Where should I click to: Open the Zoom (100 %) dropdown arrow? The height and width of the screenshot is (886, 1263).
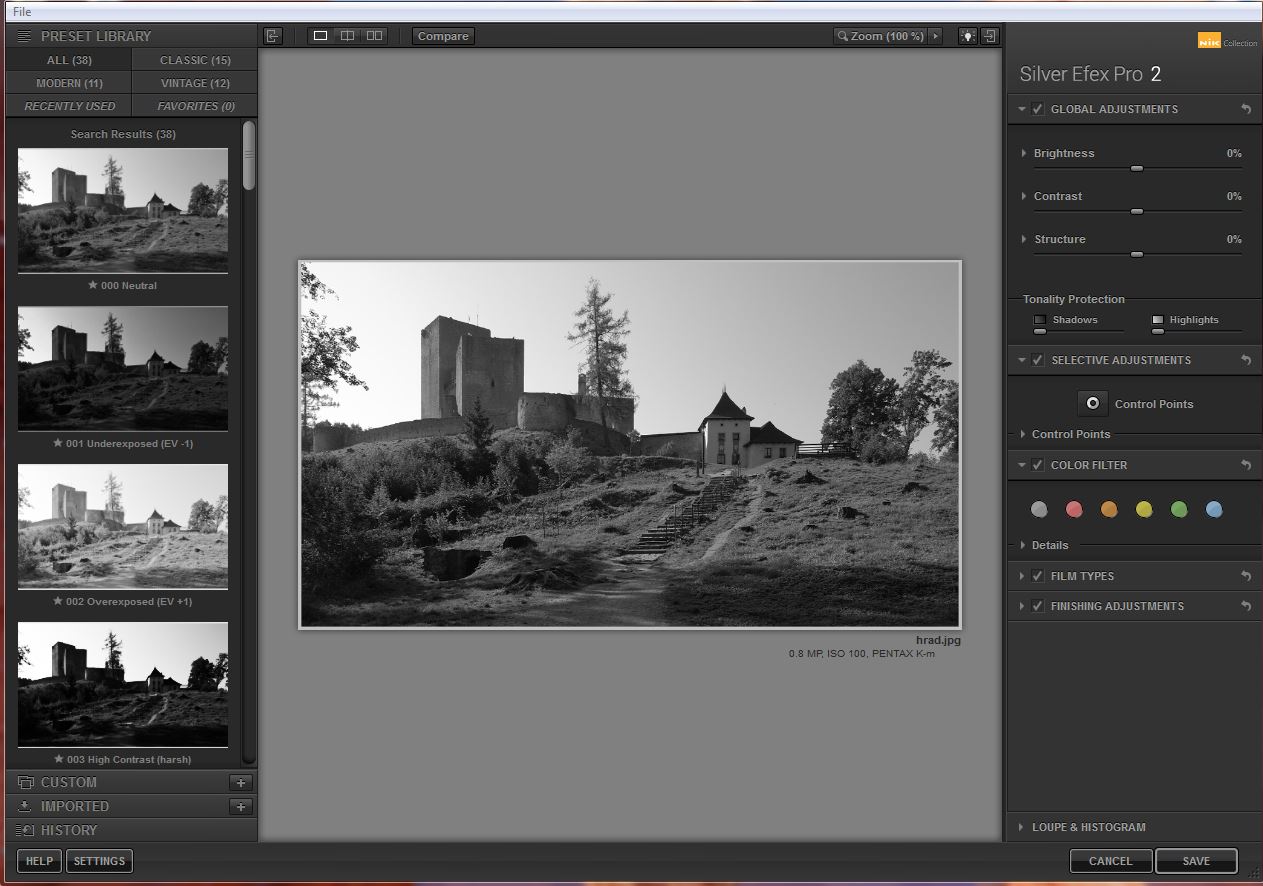(935, 36)
